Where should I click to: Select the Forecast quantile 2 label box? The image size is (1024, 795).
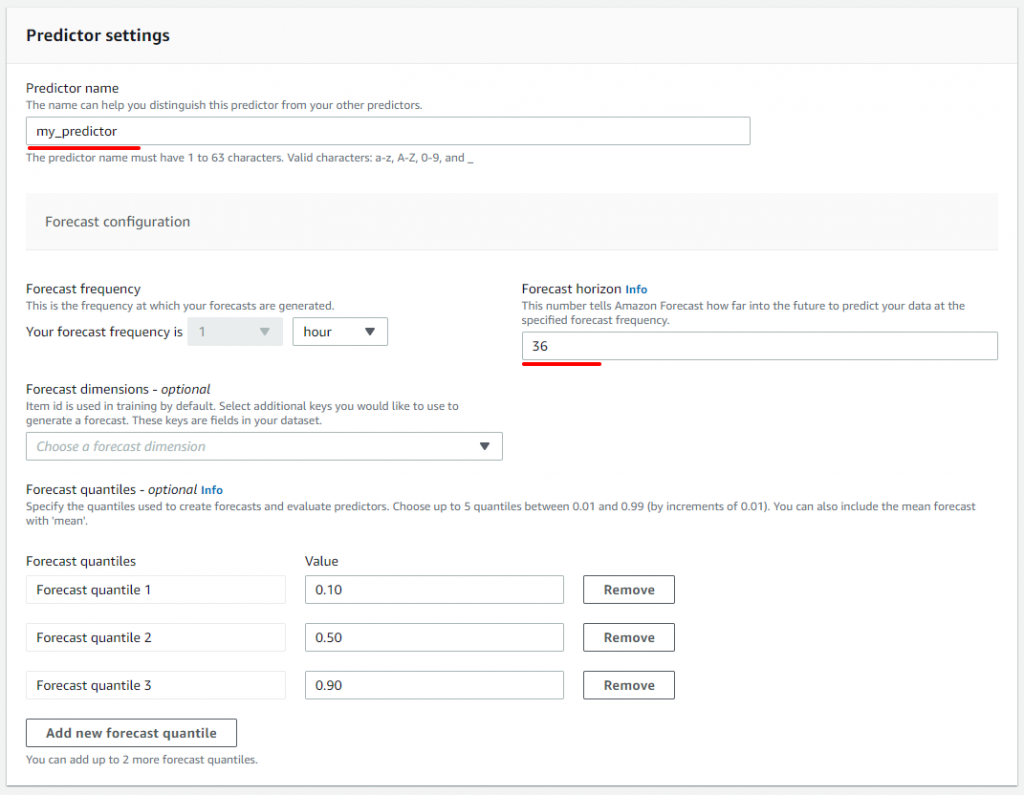[x=155, y=638]
